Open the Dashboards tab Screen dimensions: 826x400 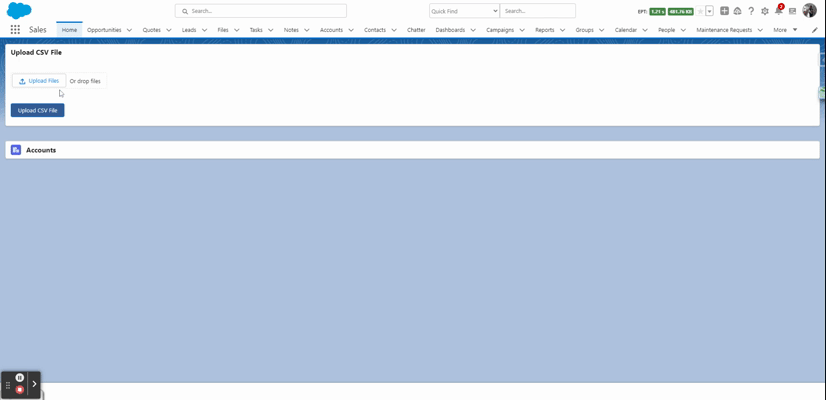(x=450, y=30)
